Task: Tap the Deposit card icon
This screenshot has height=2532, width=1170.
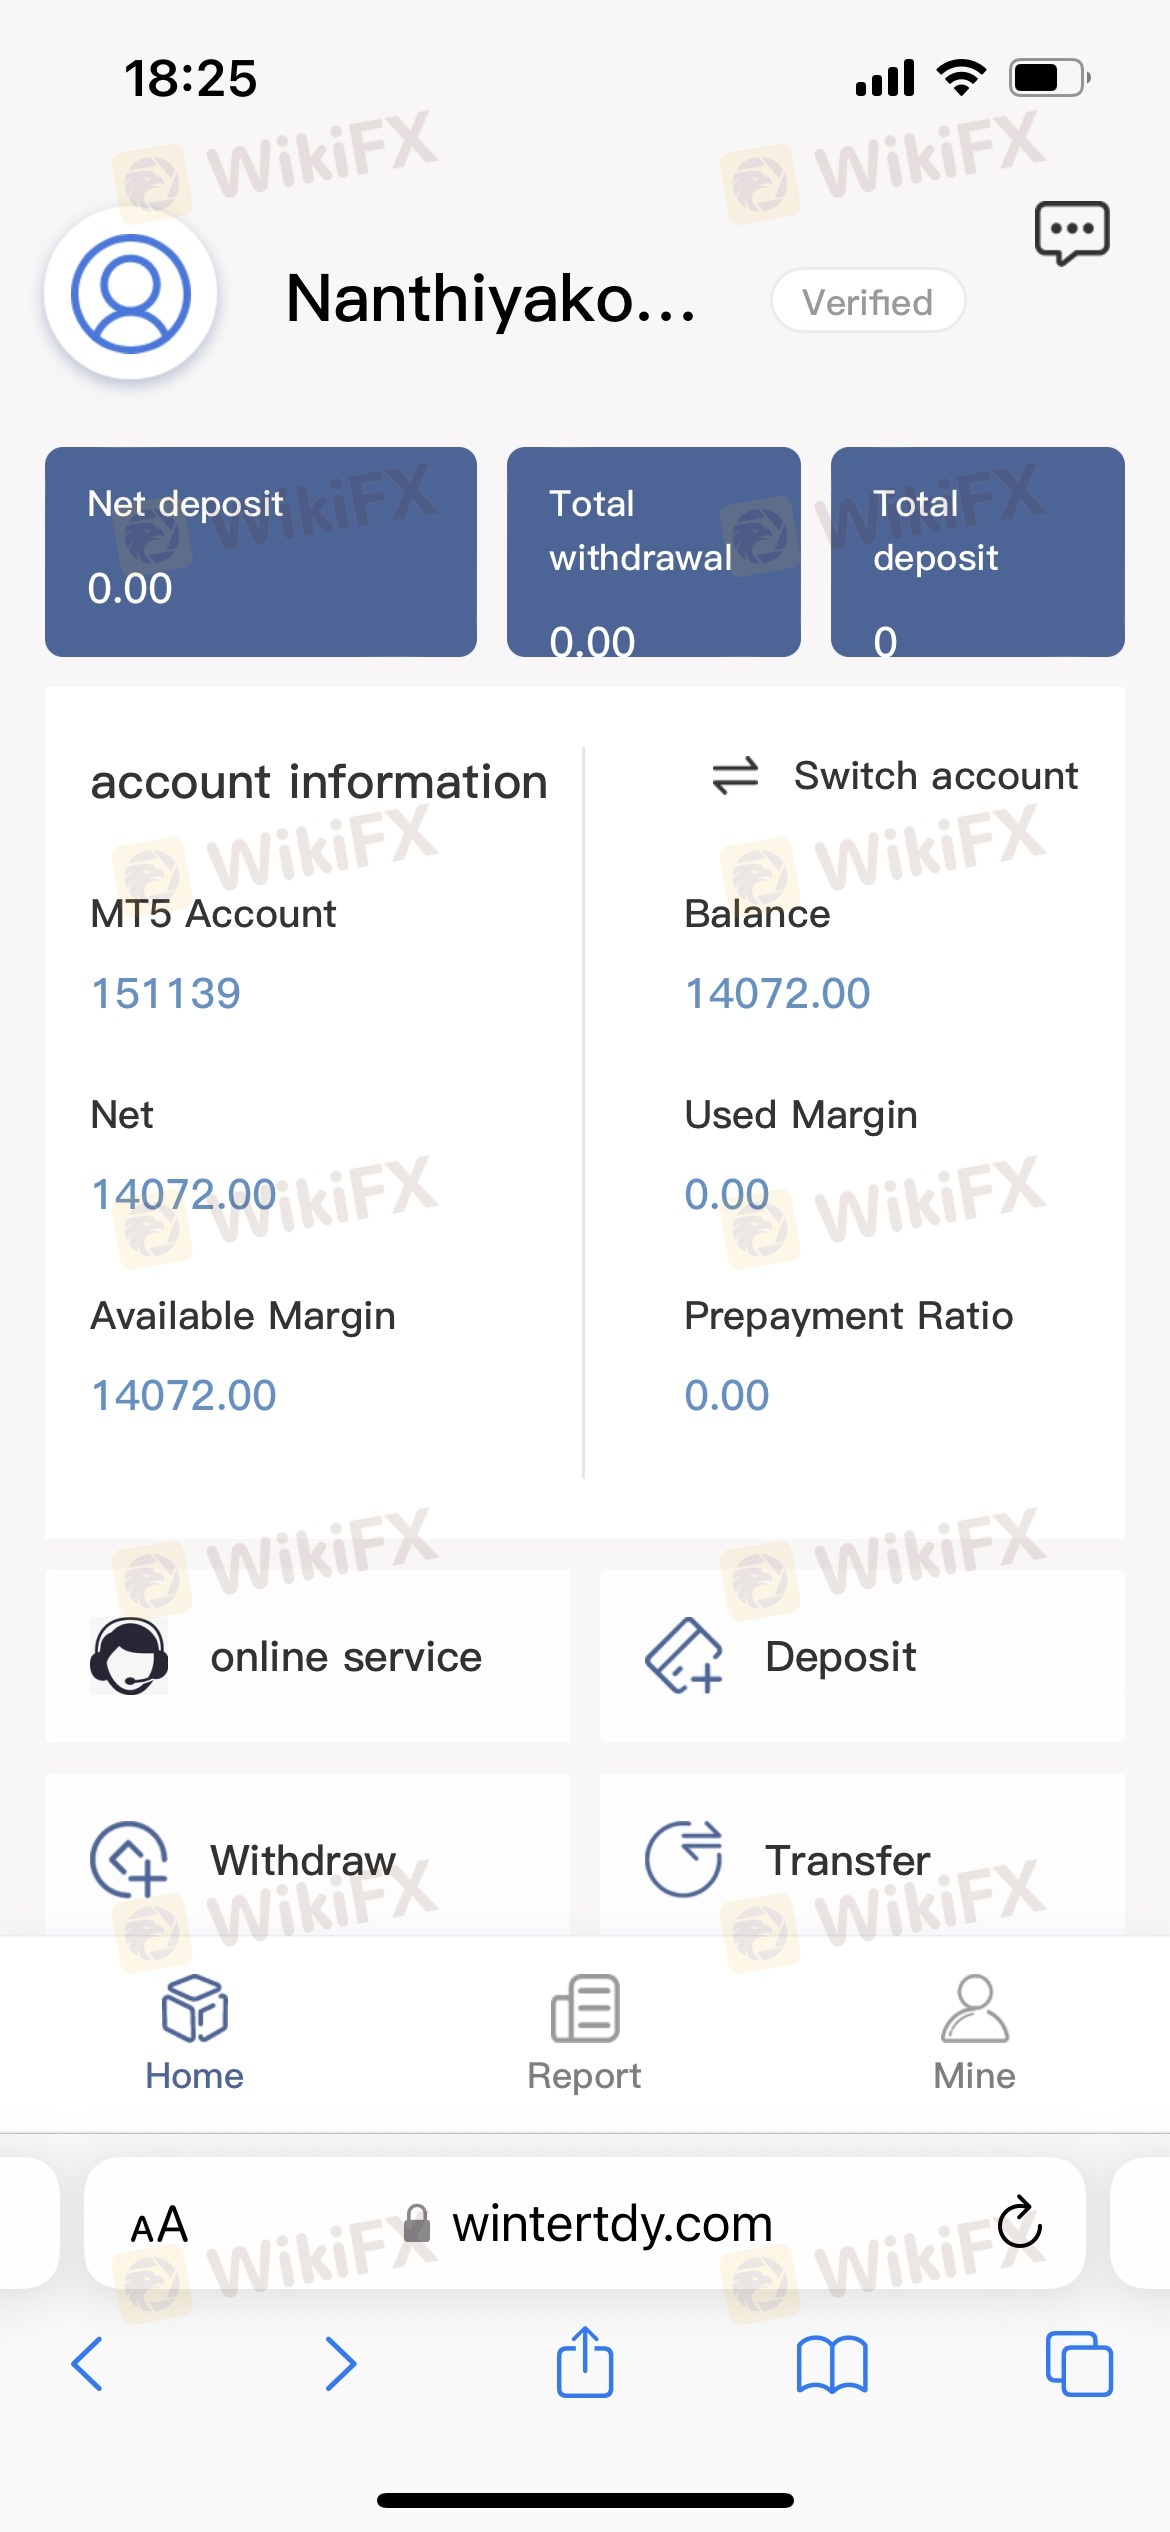Action: tap(684, 1656)
